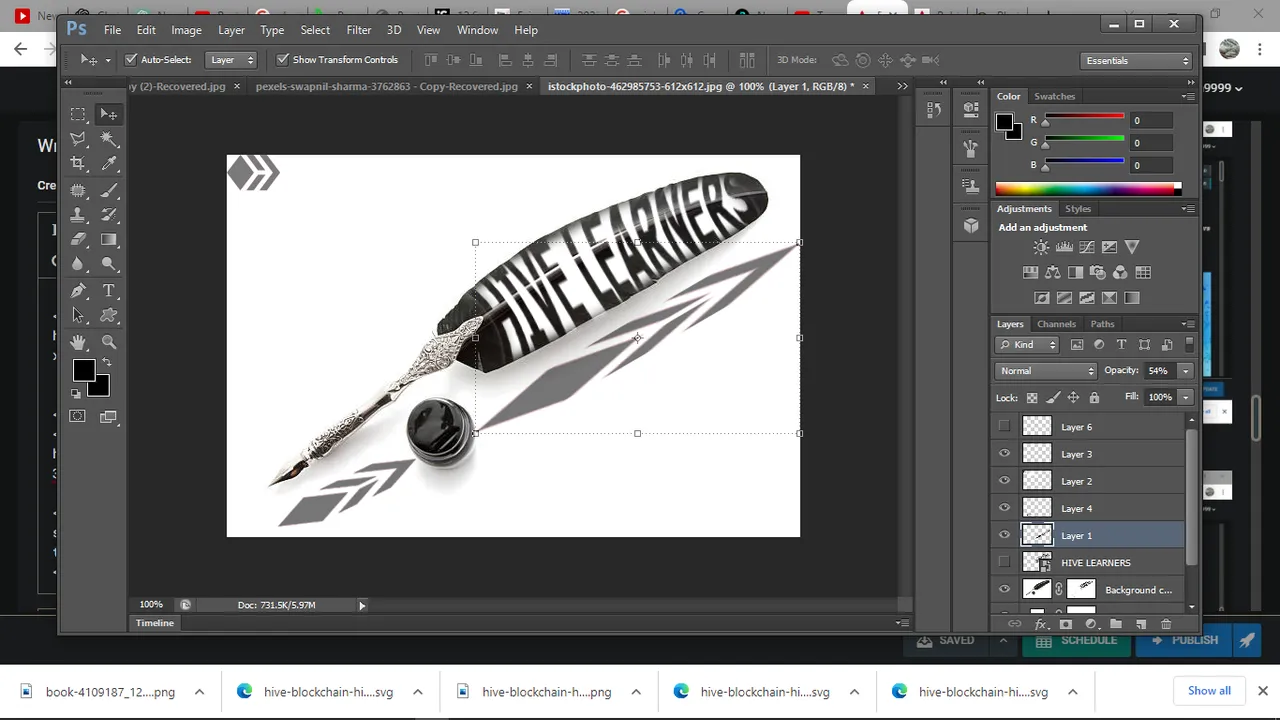
Task: Select the Horizontal Type tool
Action: [109, 291]
